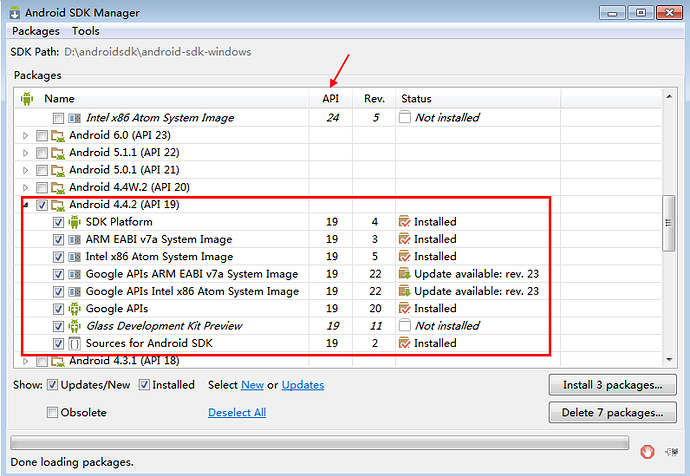The width and height of the screenshot is (690, 476).
Task: Uncheck the ARM EABI v7a System Image checkbox
Action: [x=58, y=240]
